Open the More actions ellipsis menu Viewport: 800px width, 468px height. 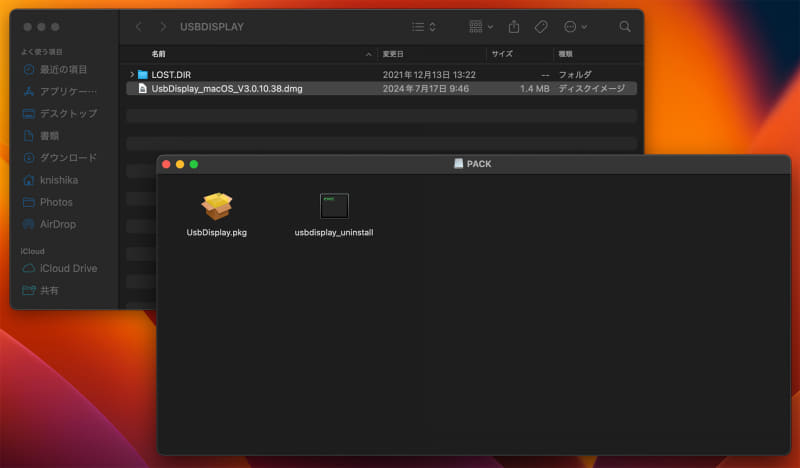click(576, 27)
